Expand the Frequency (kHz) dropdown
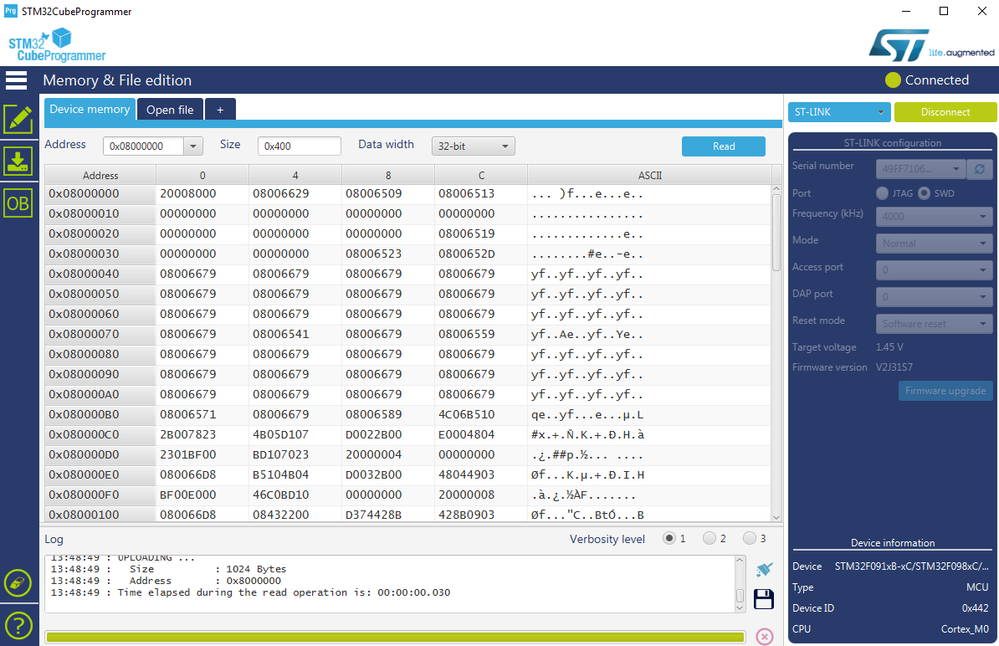The image size is (999, 646). (x=934, y=217)
